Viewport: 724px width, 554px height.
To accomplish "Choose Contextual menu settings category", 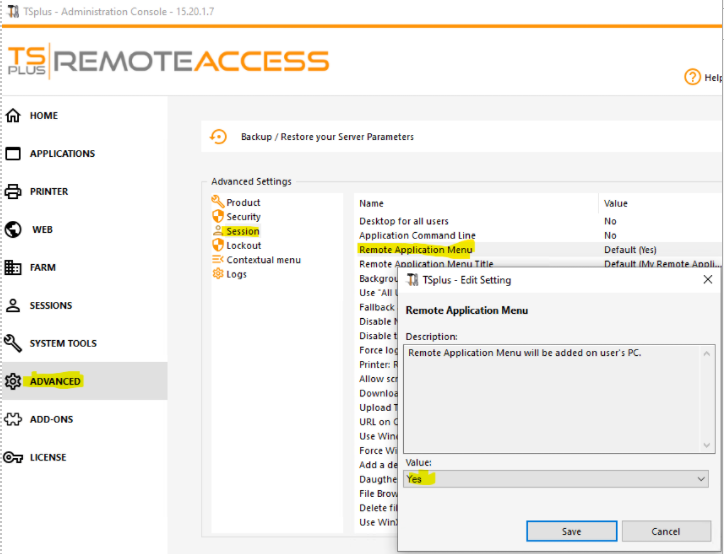I will pyautogui.click(x=262, y=260).
